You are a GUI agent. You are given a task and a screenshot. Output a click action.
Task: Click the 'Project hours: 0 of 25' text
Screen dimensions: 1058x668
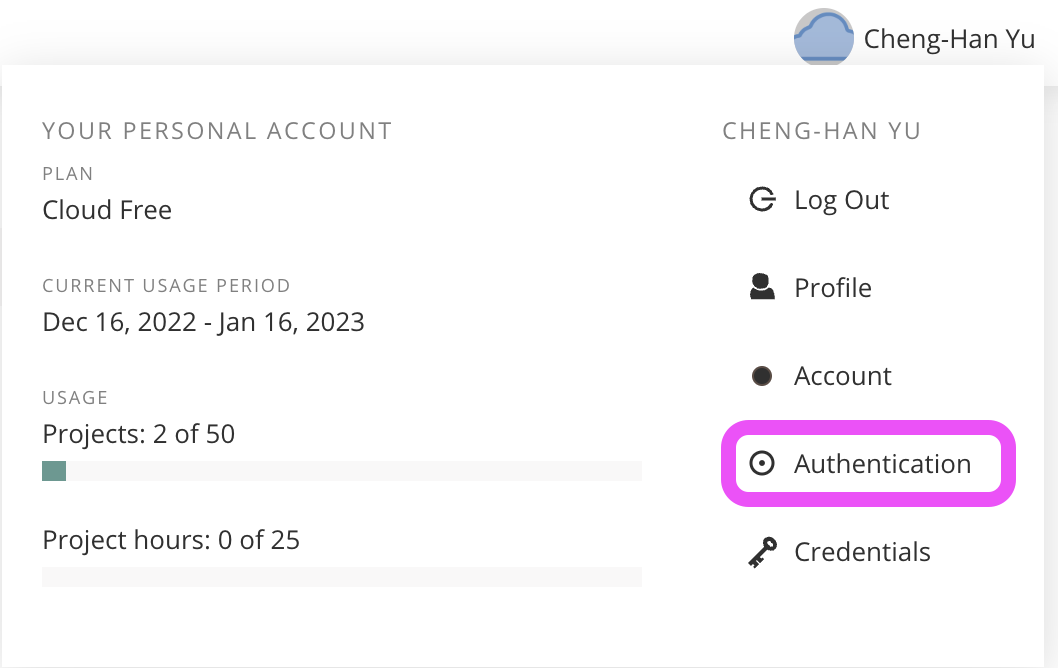click(x=171, y=540)
